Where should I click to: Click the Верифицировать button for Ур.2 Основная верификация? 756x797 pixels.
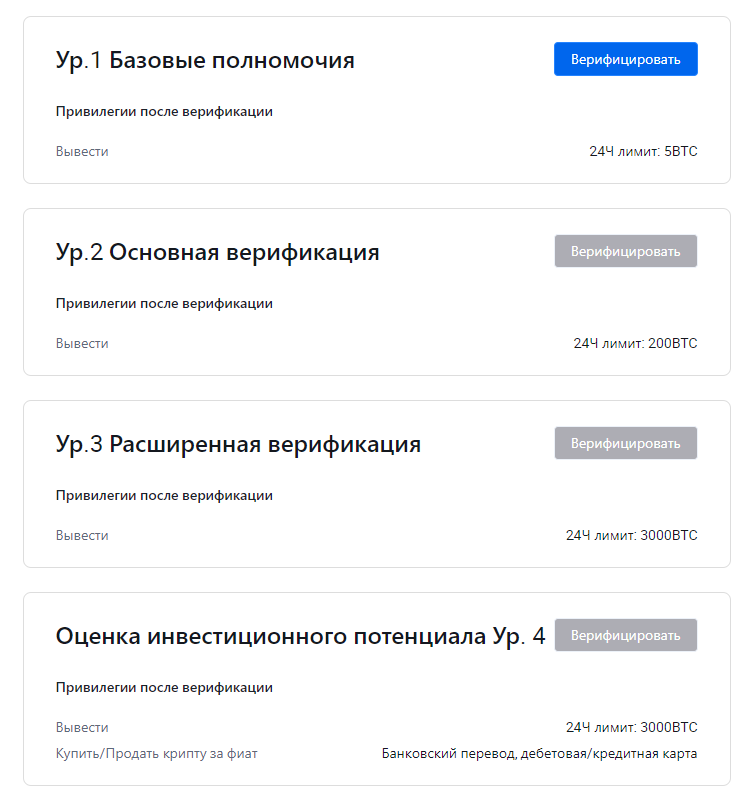click(625, 251)
